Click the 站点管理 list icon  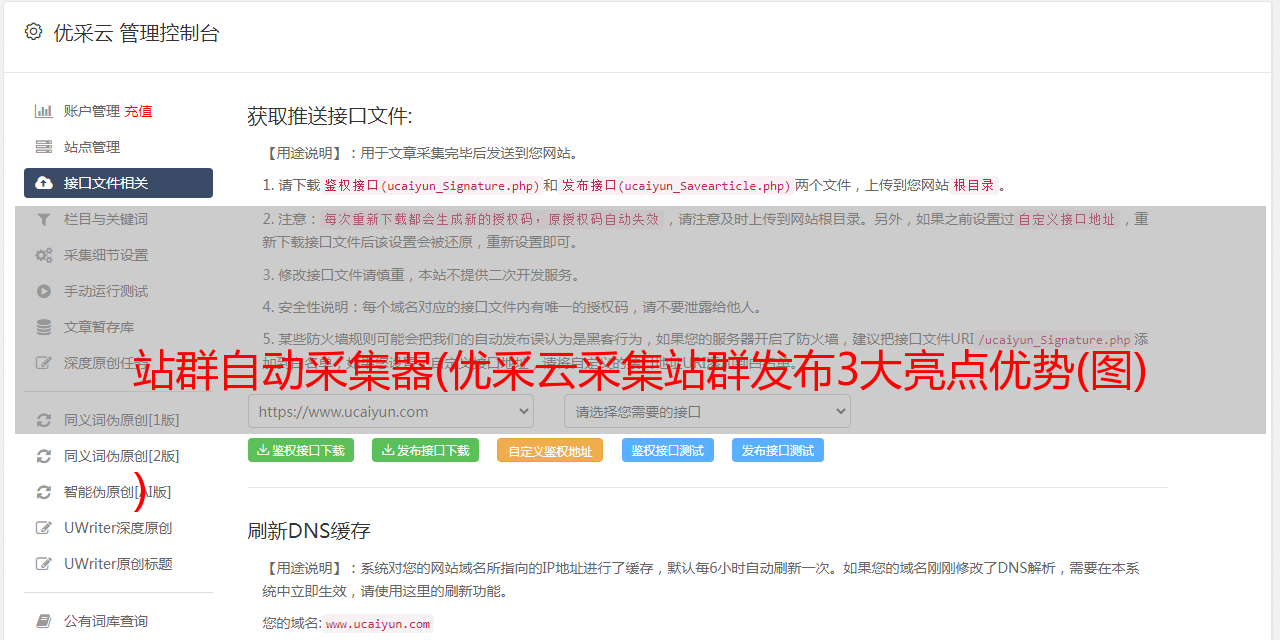point(44,147)
